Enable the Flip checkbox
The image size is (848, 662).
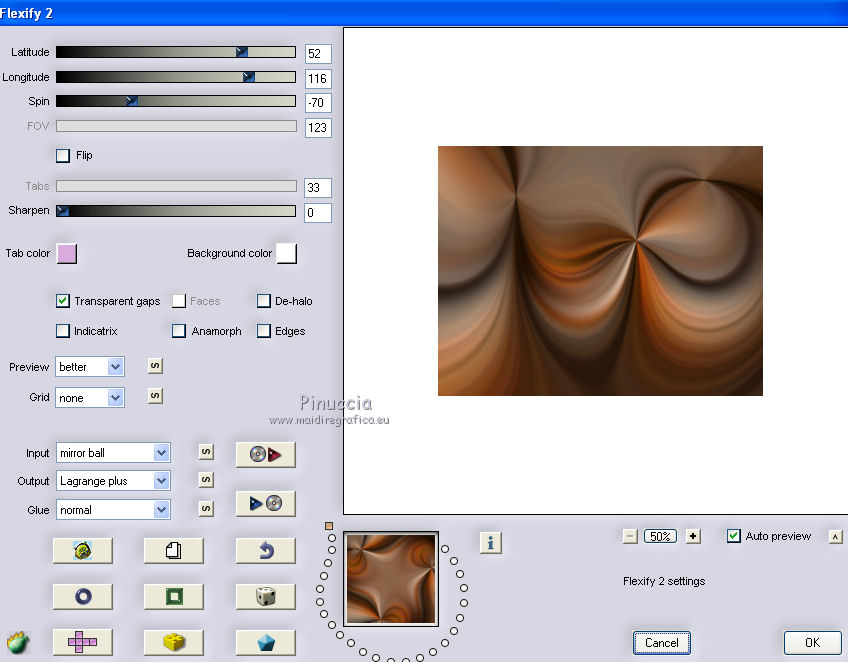click(63, 156)
